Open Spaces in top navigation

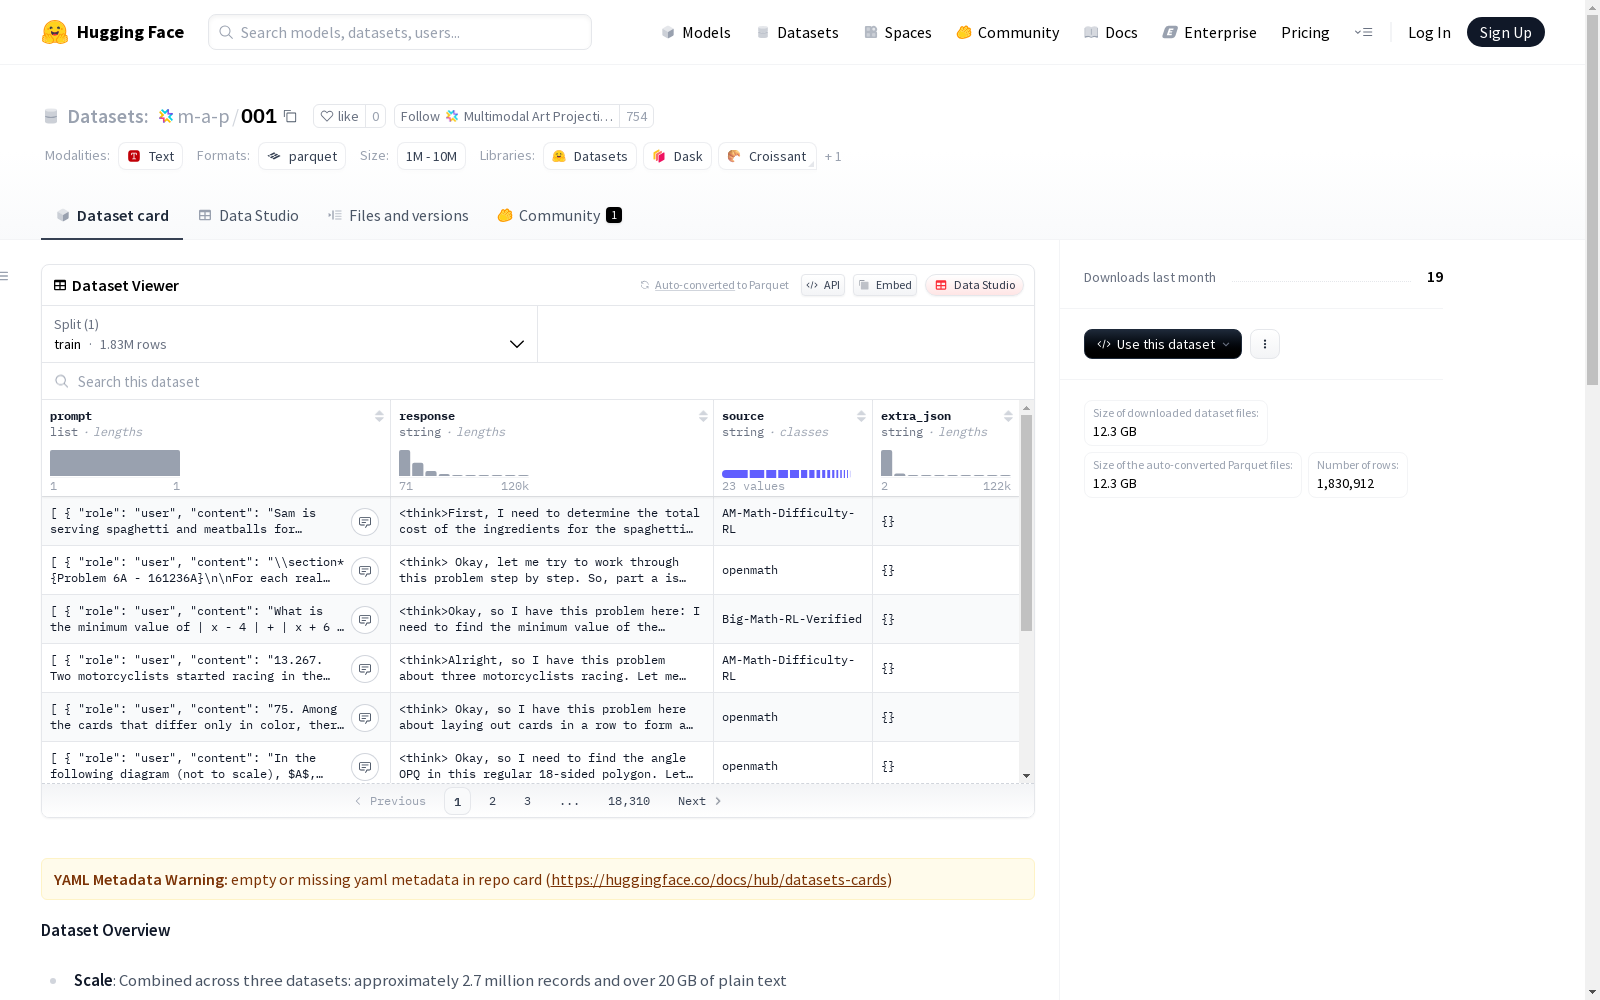point(897,32)
